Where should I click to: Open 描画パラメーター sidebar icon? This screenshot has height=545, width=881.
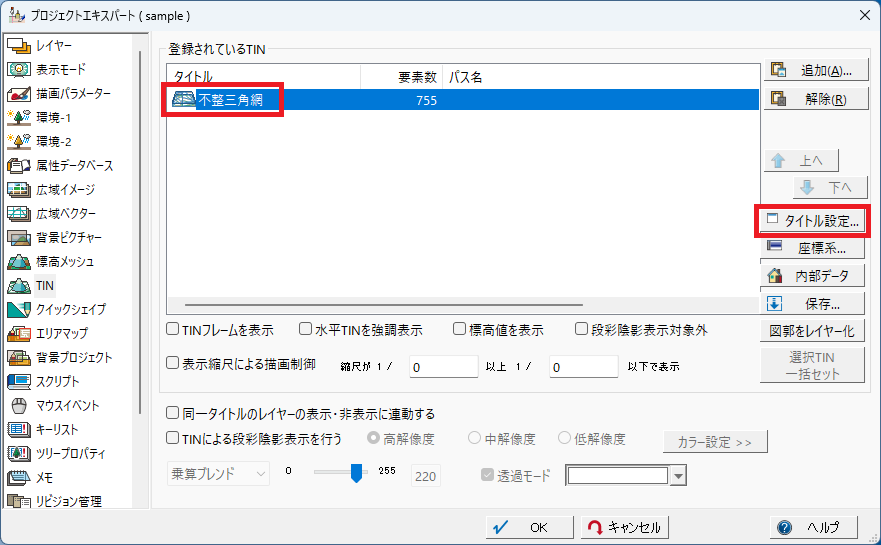tap(19, 94)
